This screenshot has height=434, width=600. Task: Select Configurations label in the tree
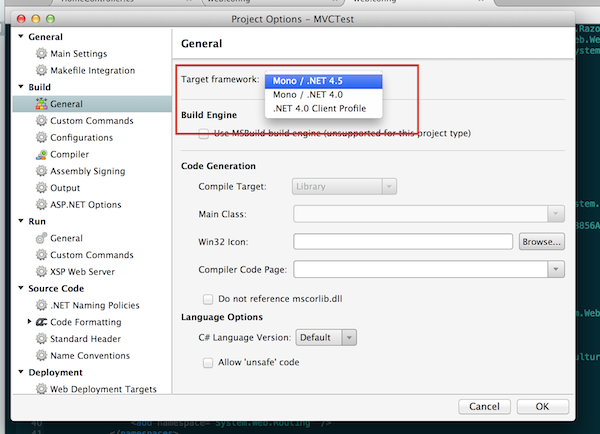tap(82, 137)
